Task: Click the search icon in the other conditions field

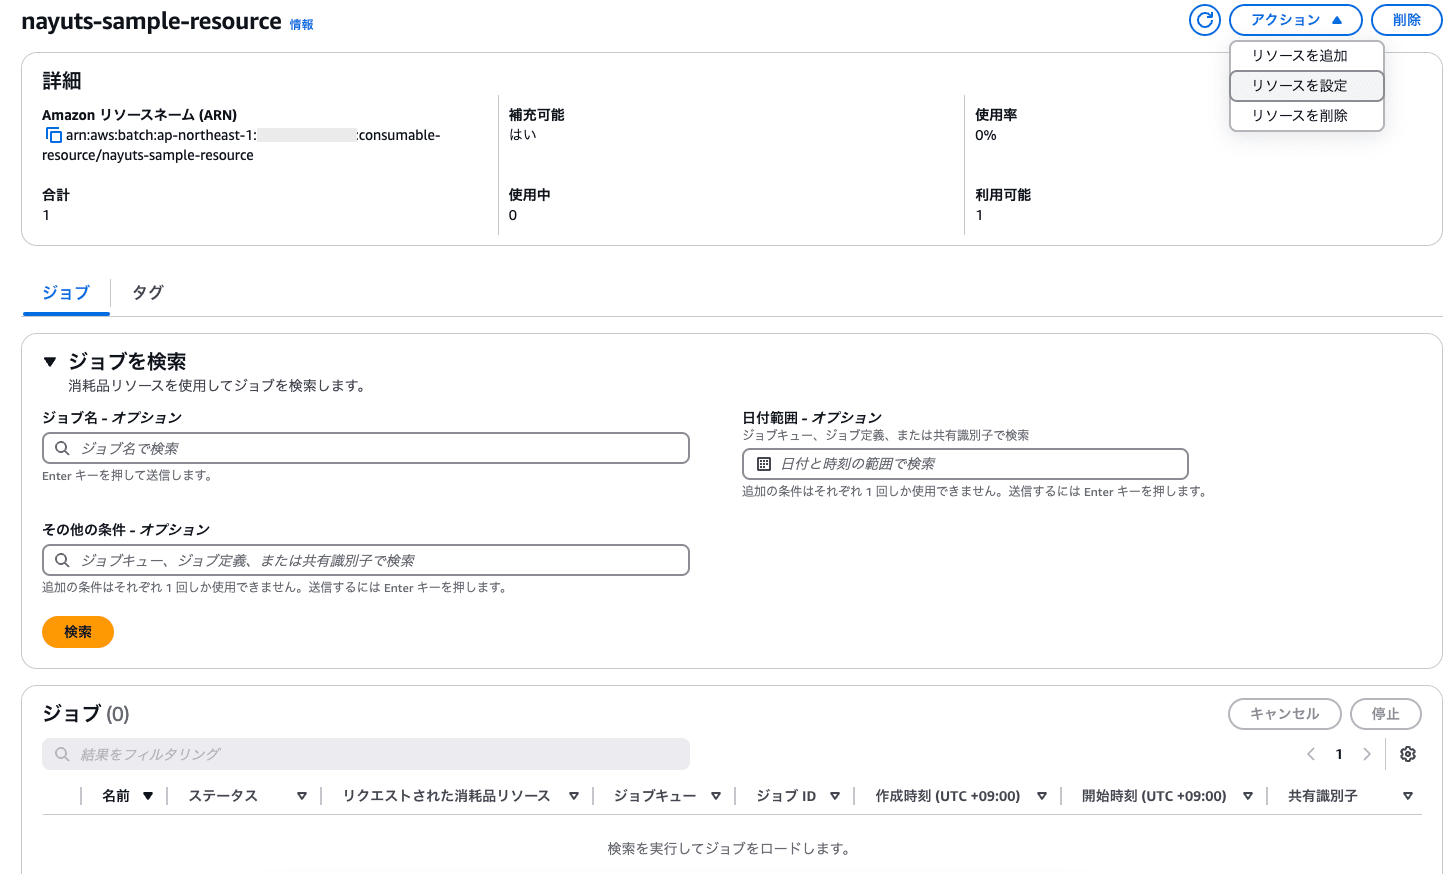Action: (x=62, y=560)
